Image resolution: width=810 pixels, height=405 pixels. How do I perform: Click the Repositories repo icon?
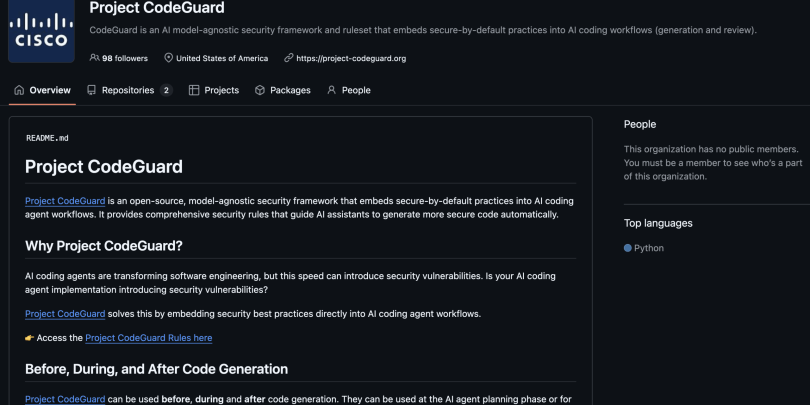coord(92,90)
